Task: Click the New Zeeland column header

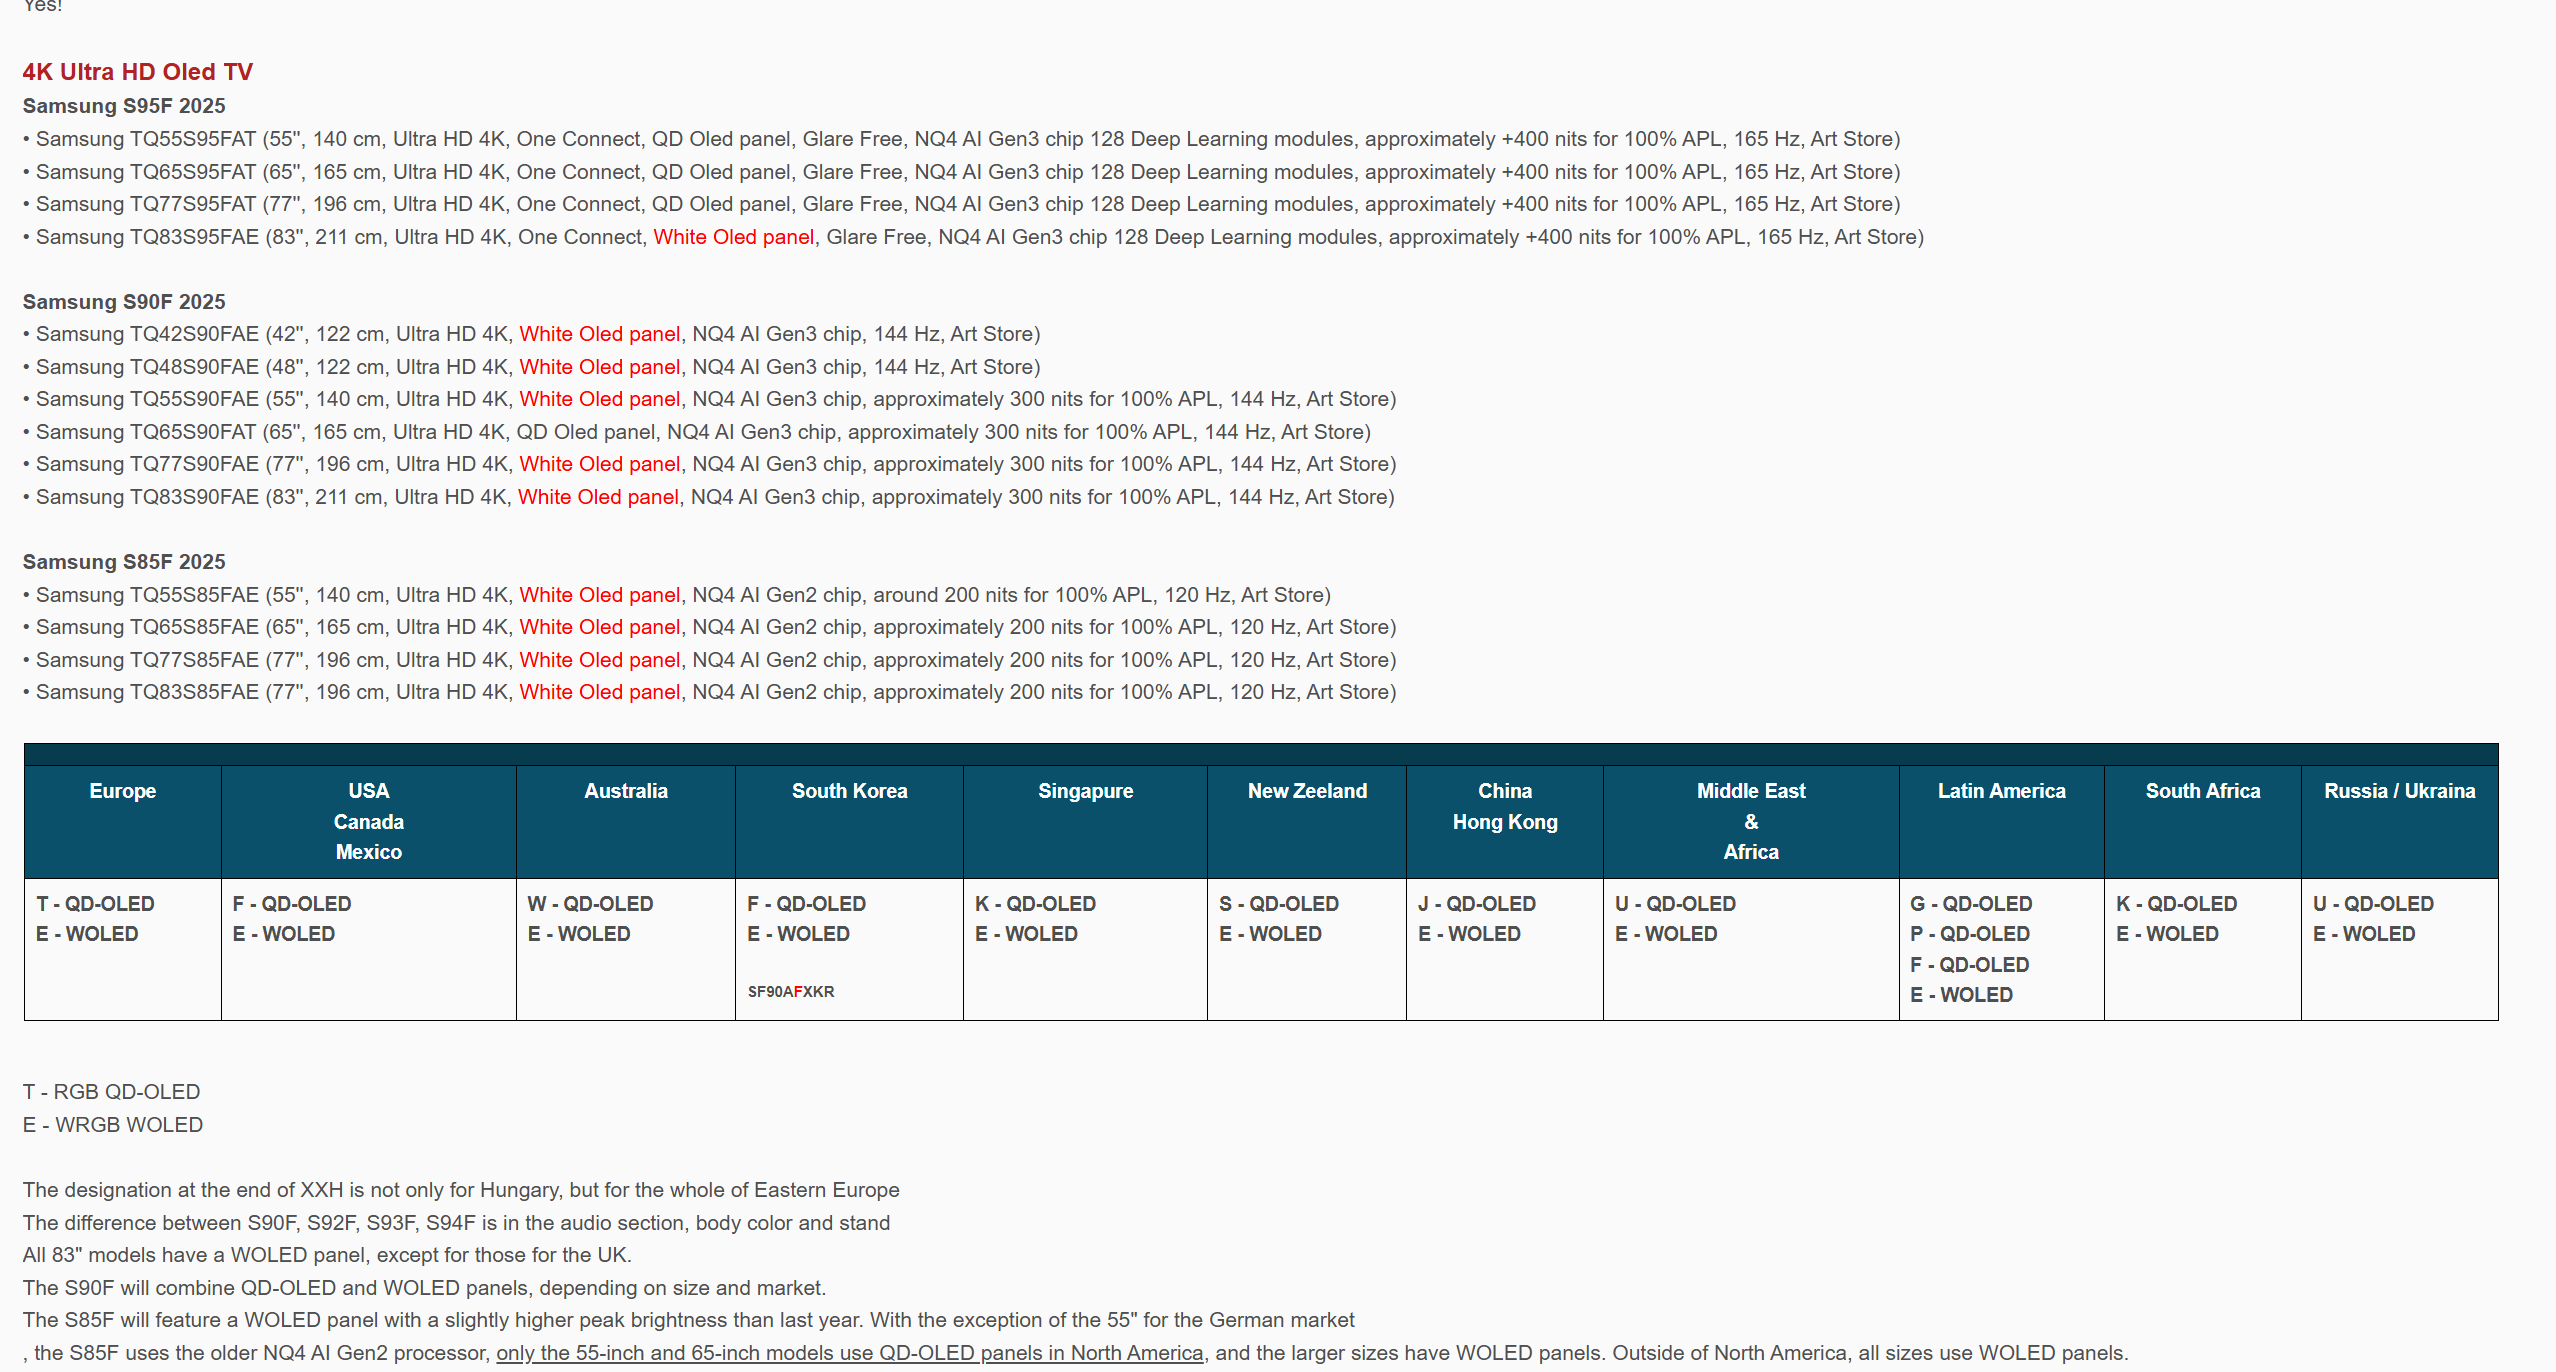Action: (x=1307, y=791)
